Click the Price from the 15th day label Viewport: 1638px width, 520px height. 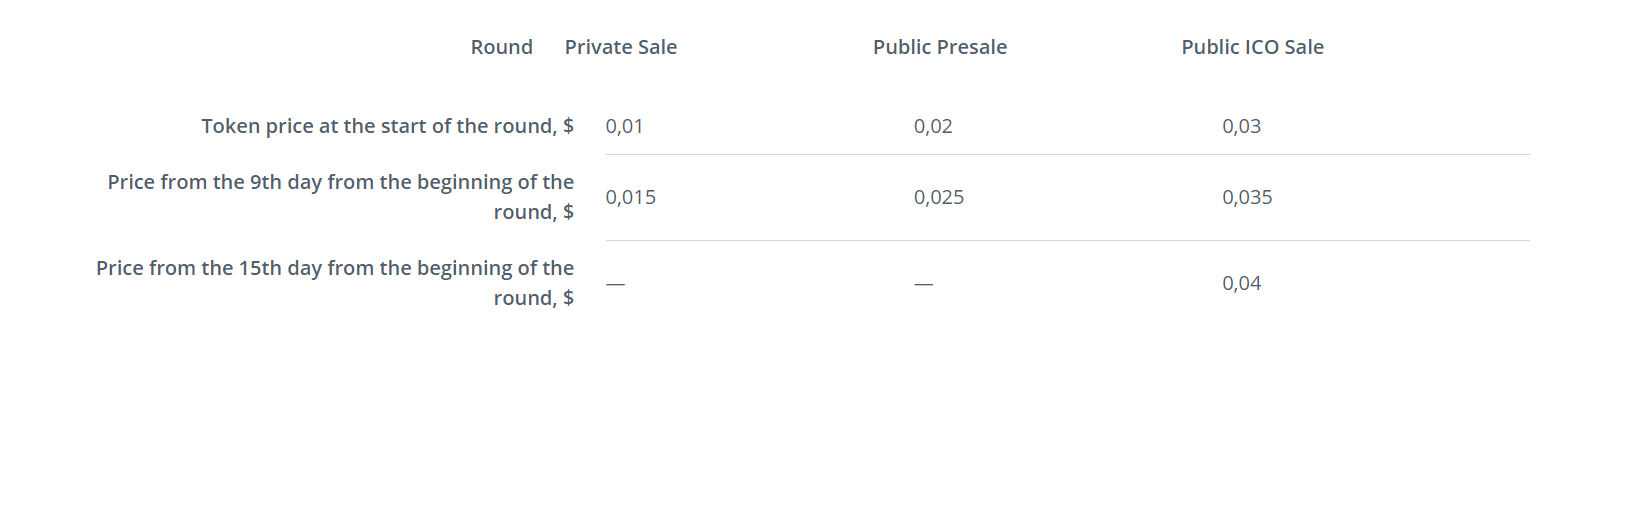[x=335, y=283]
